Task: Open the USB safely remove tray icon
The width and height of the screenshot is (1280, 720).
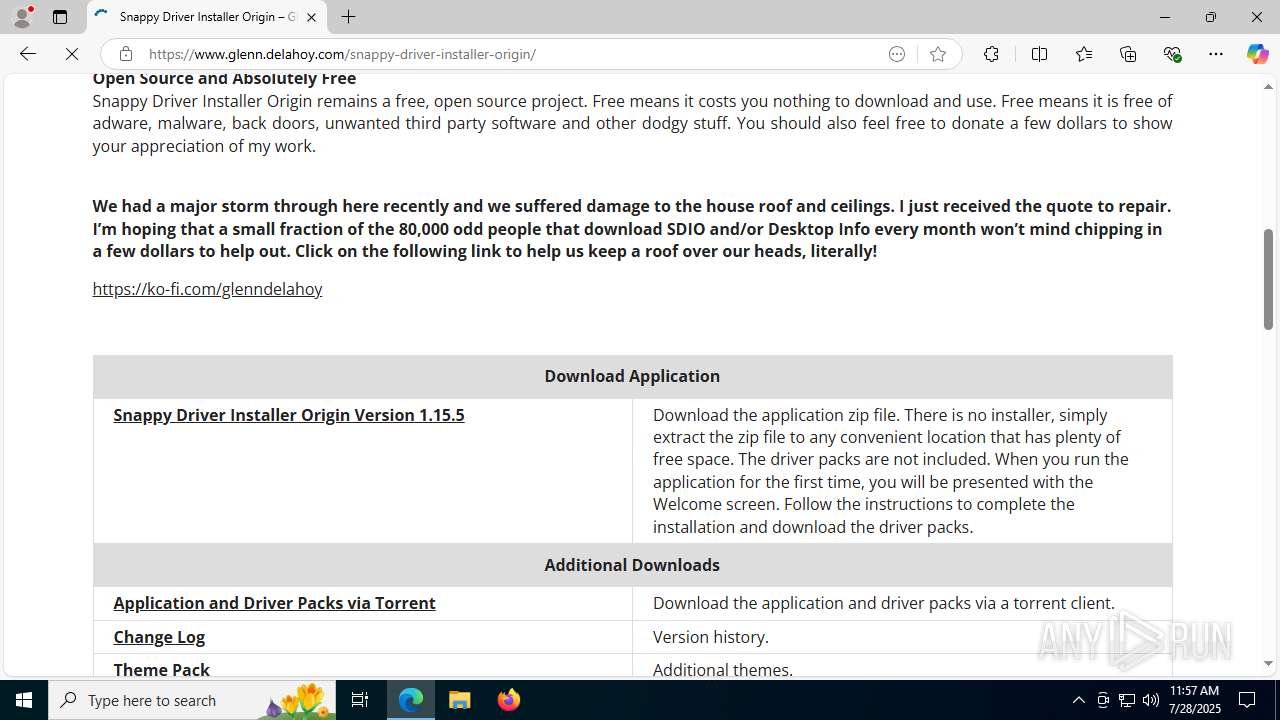Action: 1103,700
